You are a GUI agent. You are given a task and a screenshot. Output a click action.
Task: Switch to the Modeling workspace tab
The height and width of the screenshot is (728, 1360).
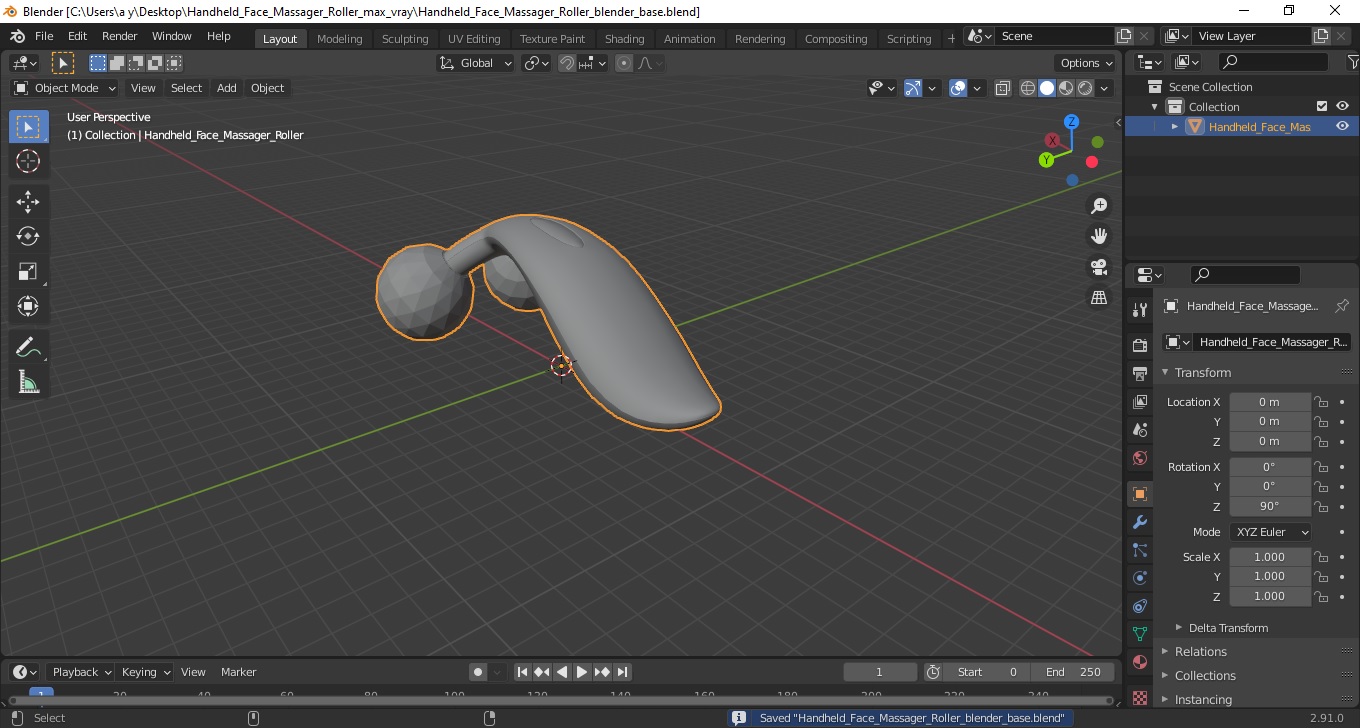pos(339,38)
